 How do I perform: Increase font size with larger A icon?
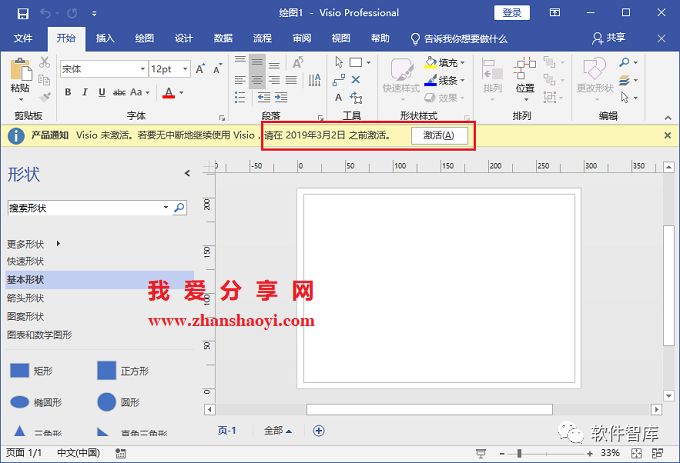click(200, 69)
